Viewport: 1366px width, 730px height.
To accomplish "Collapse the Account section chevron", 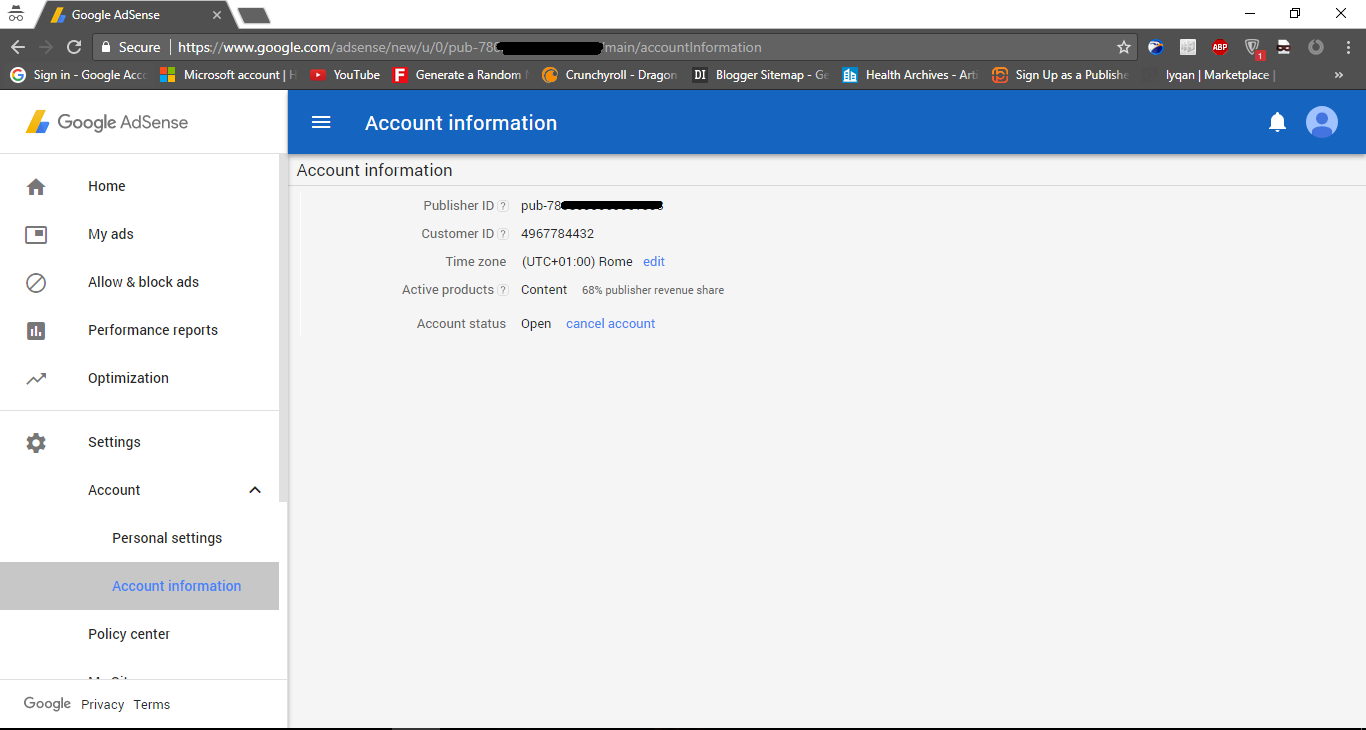I will coord(255,490).
